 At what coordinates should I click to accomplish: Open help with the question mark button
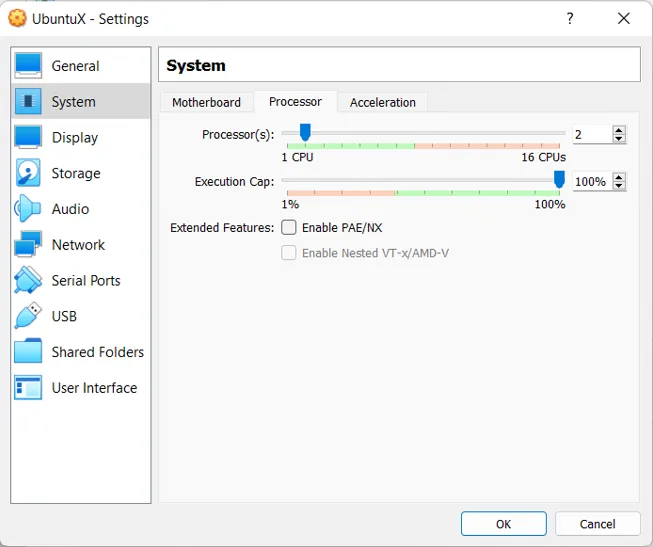point(570,18)
